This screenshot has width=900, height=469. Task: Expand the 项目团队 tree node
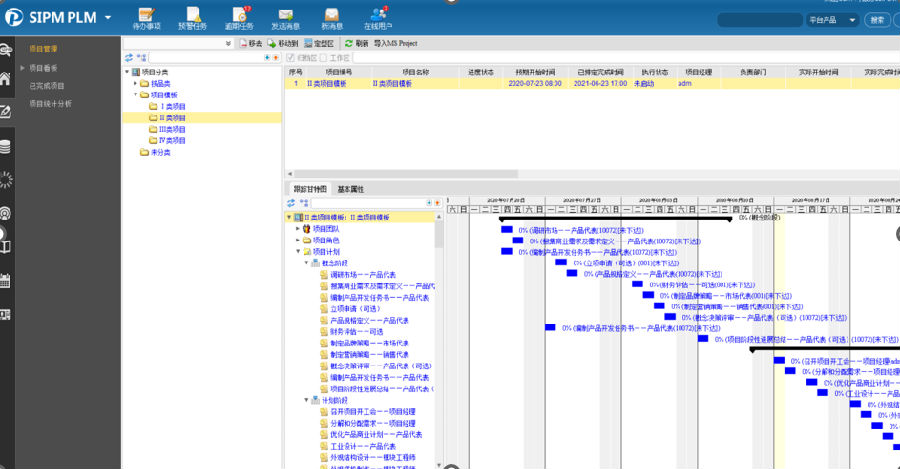(x=298, y=229)
